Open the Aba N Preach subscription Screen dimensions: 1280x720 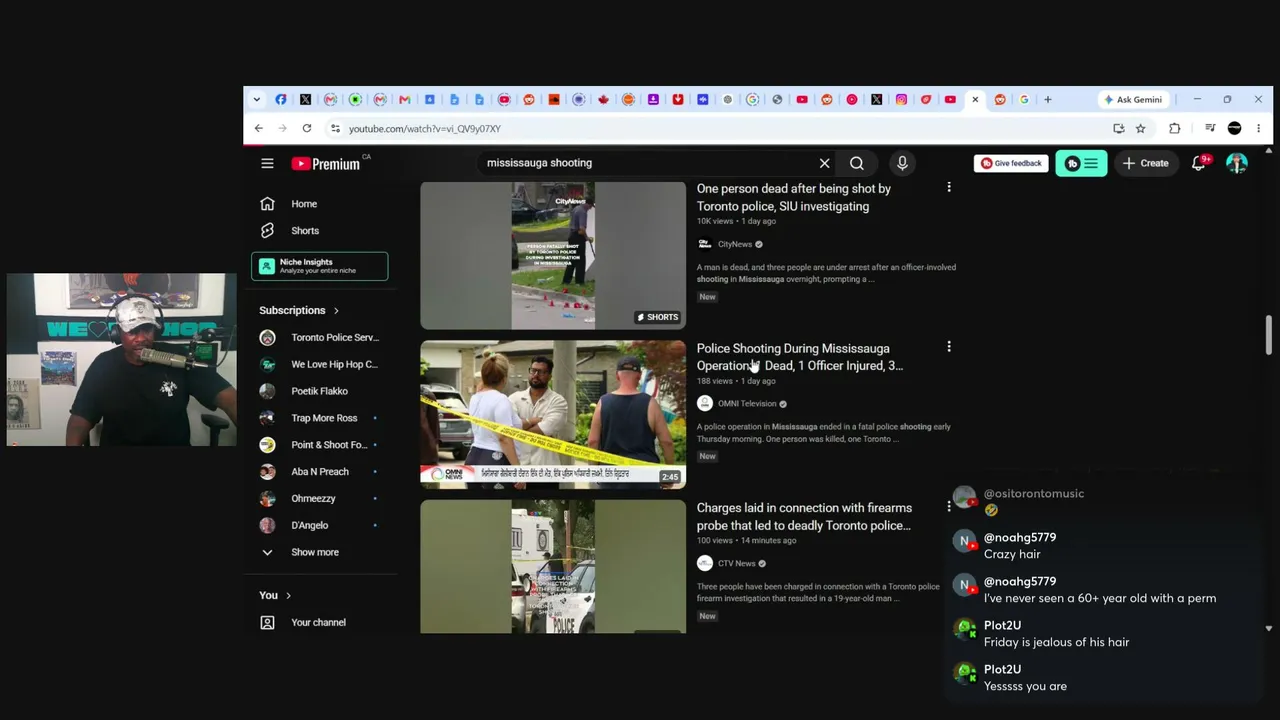319,472
